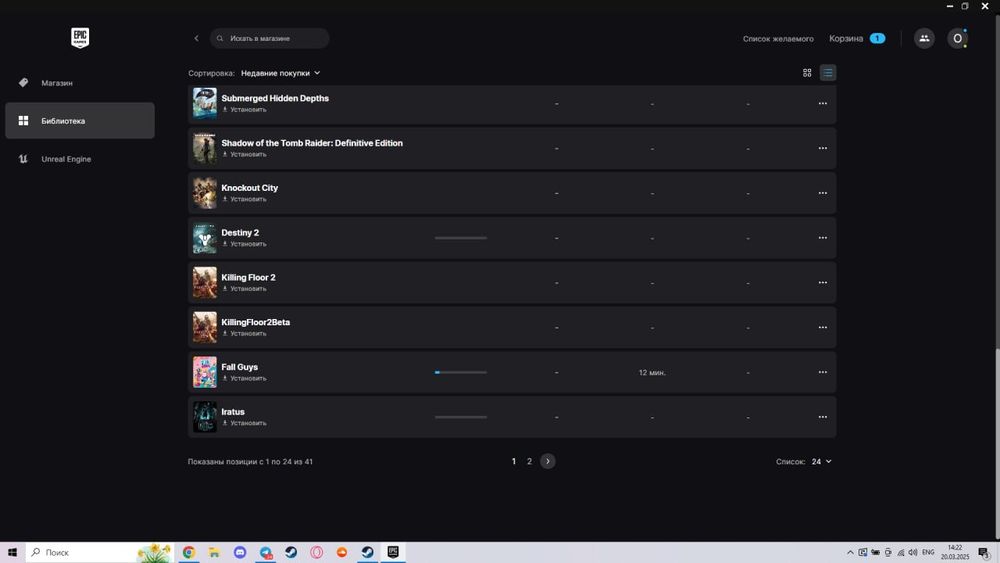1000x563 pixels.
Task: Open Opera browser from taskbar
Action: (316, 552)
